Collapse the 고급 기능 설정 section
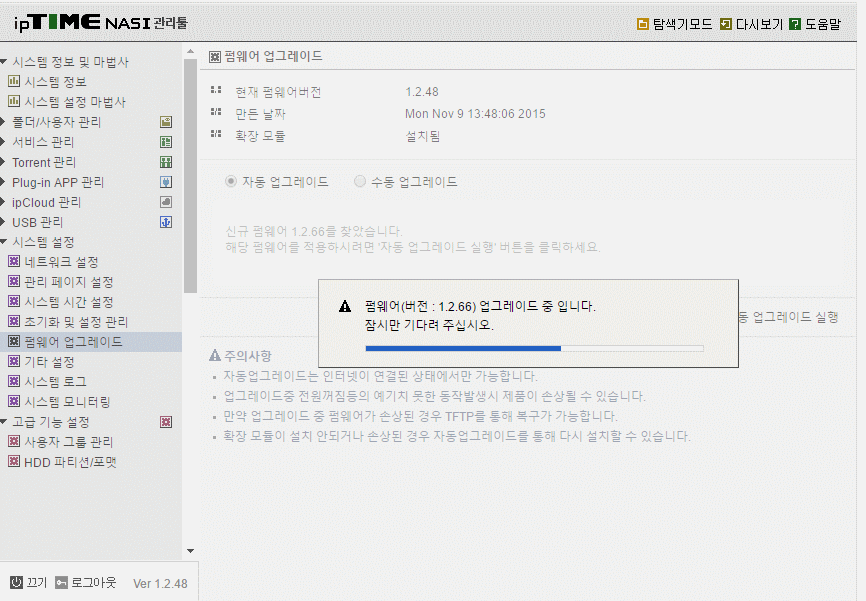The width and height of the screenshot is (866, 601). (3, 421)
